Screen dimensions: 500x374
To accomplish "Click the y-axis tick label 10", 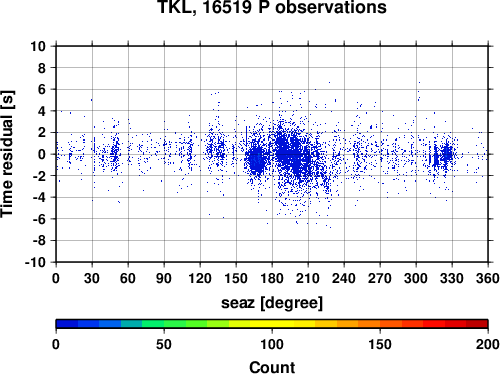I will click(38, 46).
